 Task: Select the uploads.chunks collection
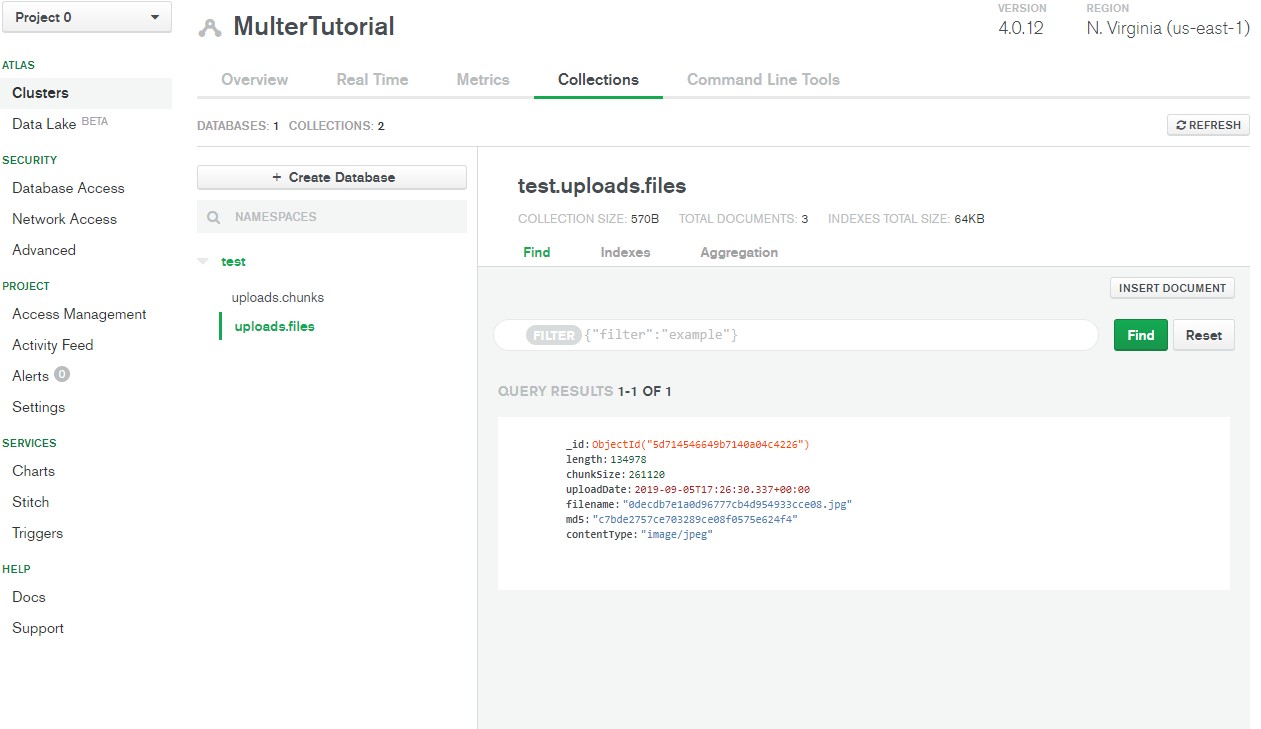280,297
